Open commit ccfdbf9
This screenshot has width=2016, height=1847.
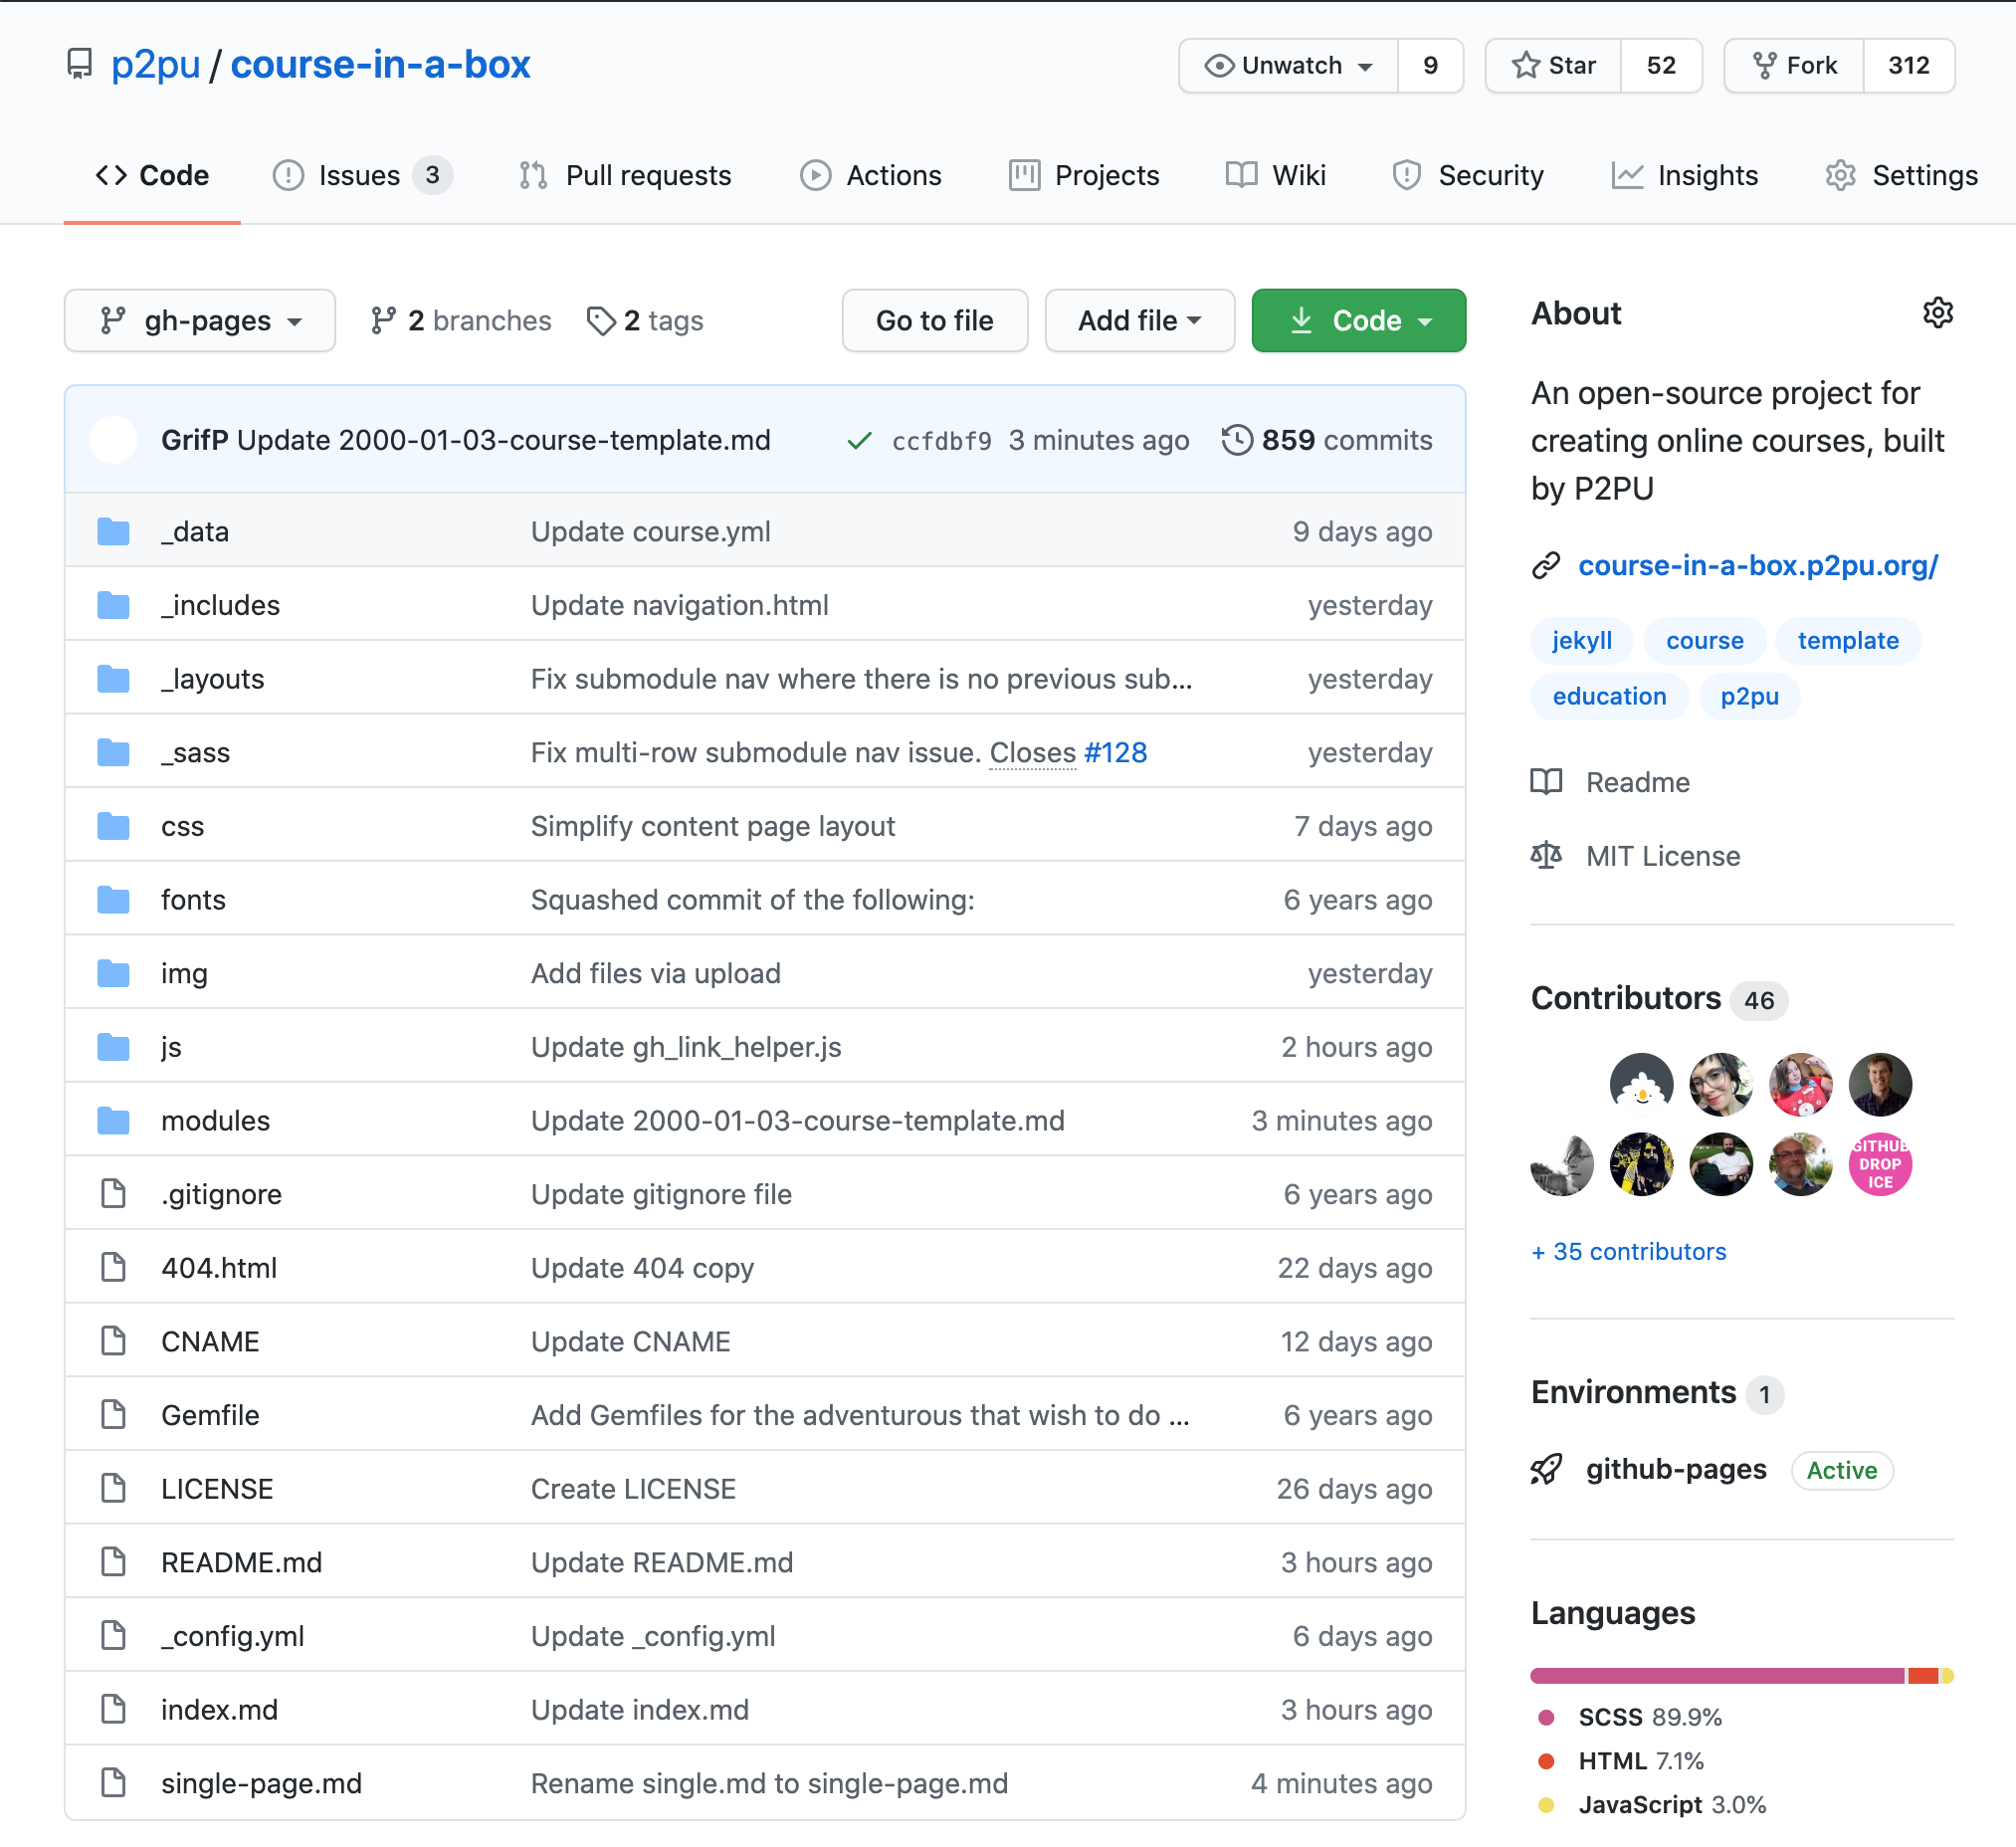pyautogui.click(x=941, y=440)
